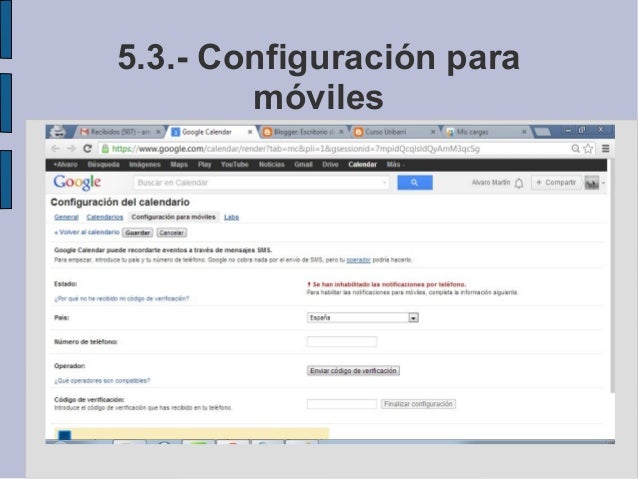Open ¿Qué operadores son compatibles? link
This screenshot has width=638, height=479.
(x=102, y=381)
